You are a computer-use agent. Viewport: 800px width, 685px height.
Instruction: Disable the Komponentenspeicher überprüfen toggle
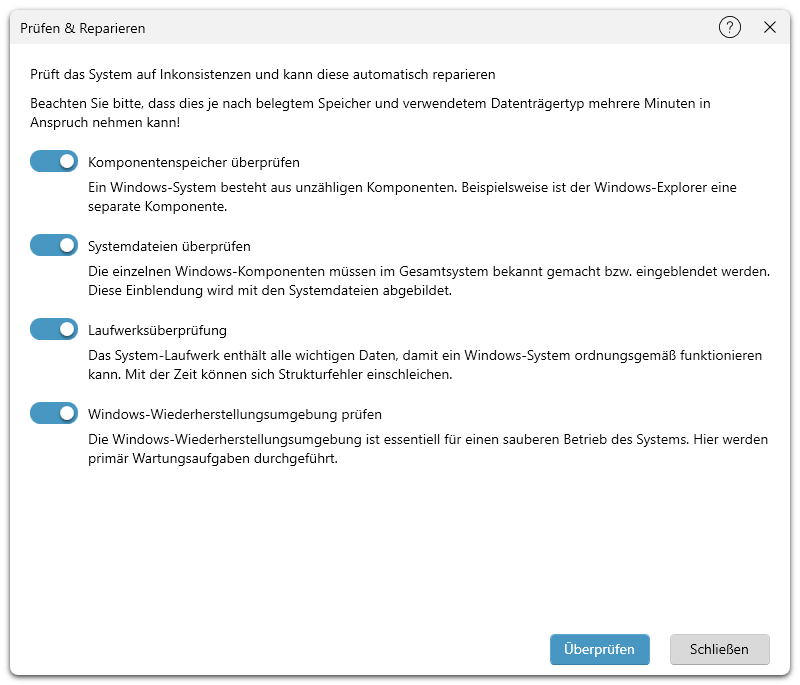53,160
